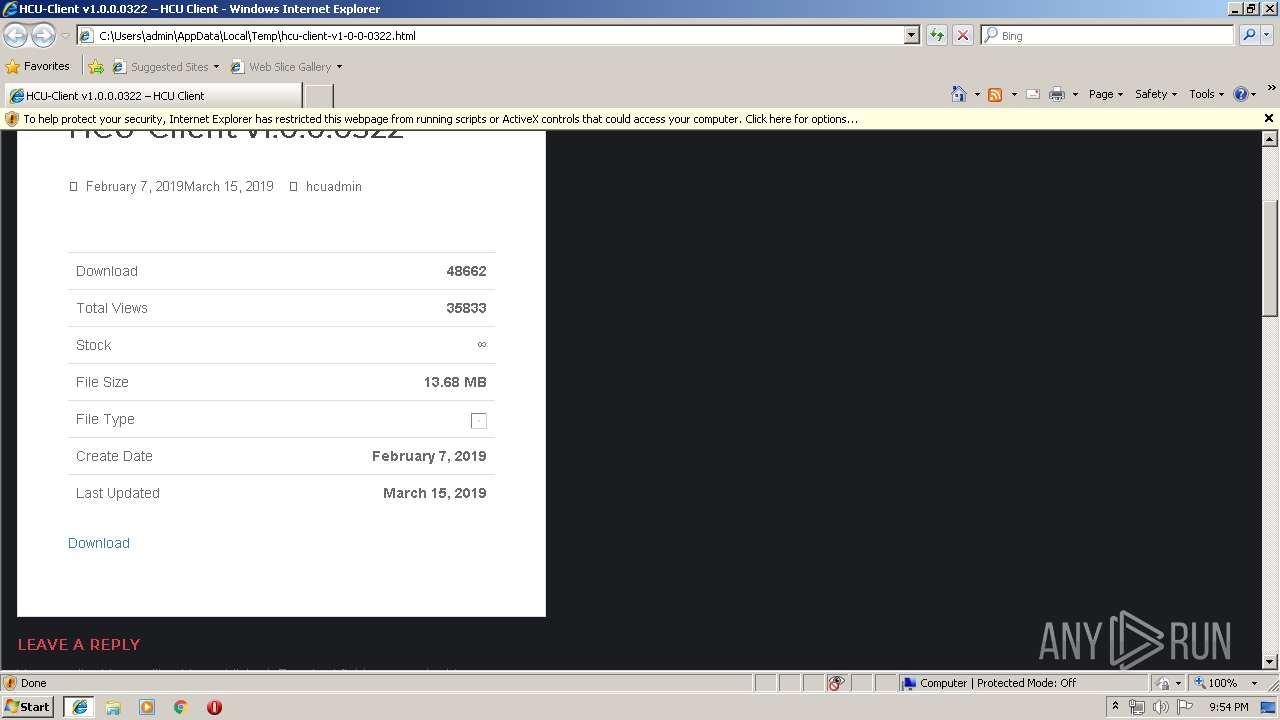Click the LEAVE A REPLY heading

click(x=79, y=645)
